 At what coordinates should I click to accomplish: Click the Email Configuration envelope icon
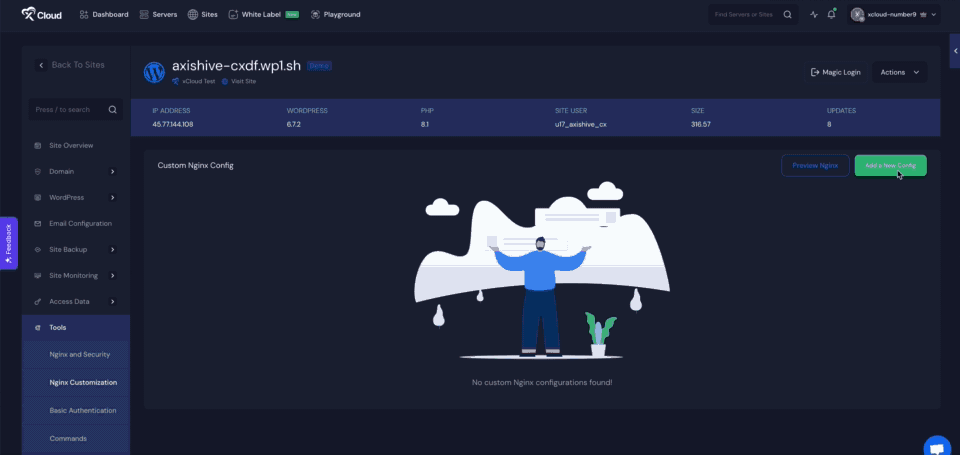tap(38, 224)
